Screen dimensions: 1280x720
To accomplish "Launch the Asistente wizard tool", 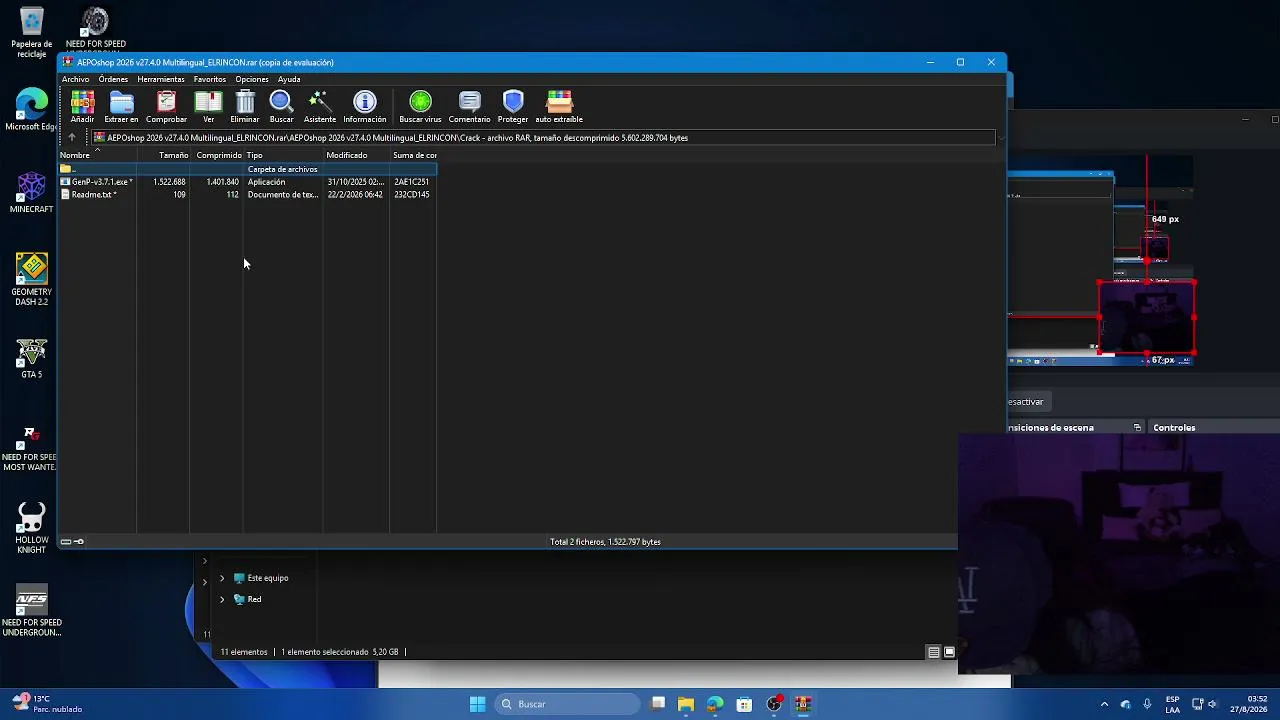I will click(x=320, y=106).
